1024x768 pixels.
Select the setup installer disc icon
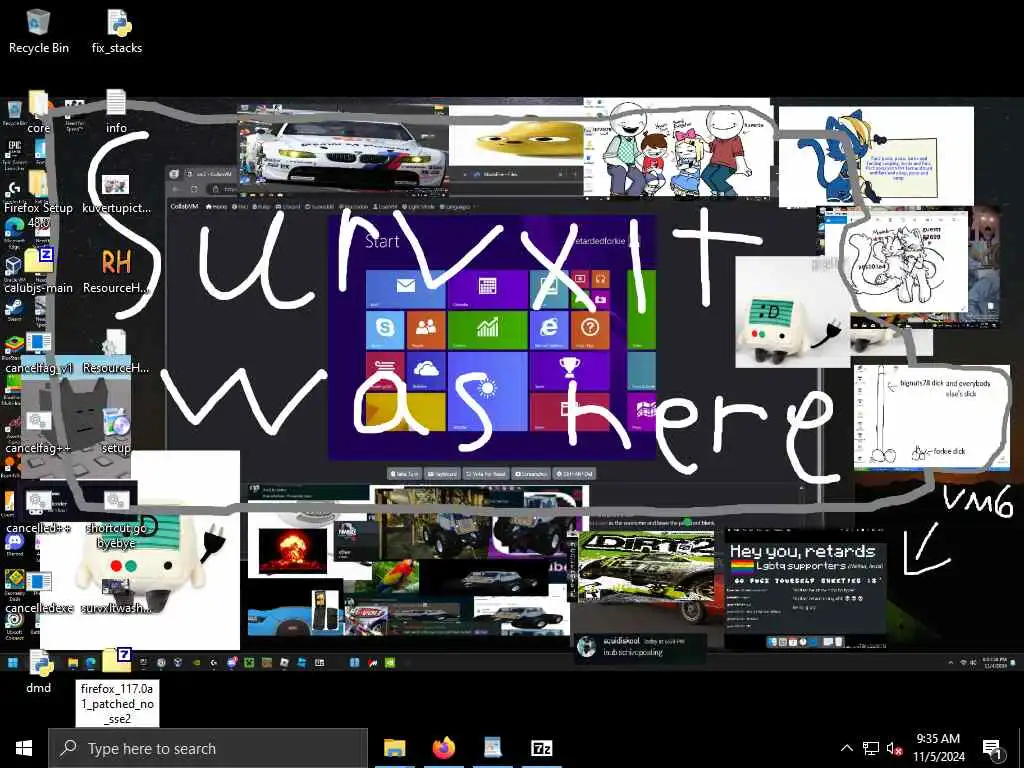(x=116, y=431)
